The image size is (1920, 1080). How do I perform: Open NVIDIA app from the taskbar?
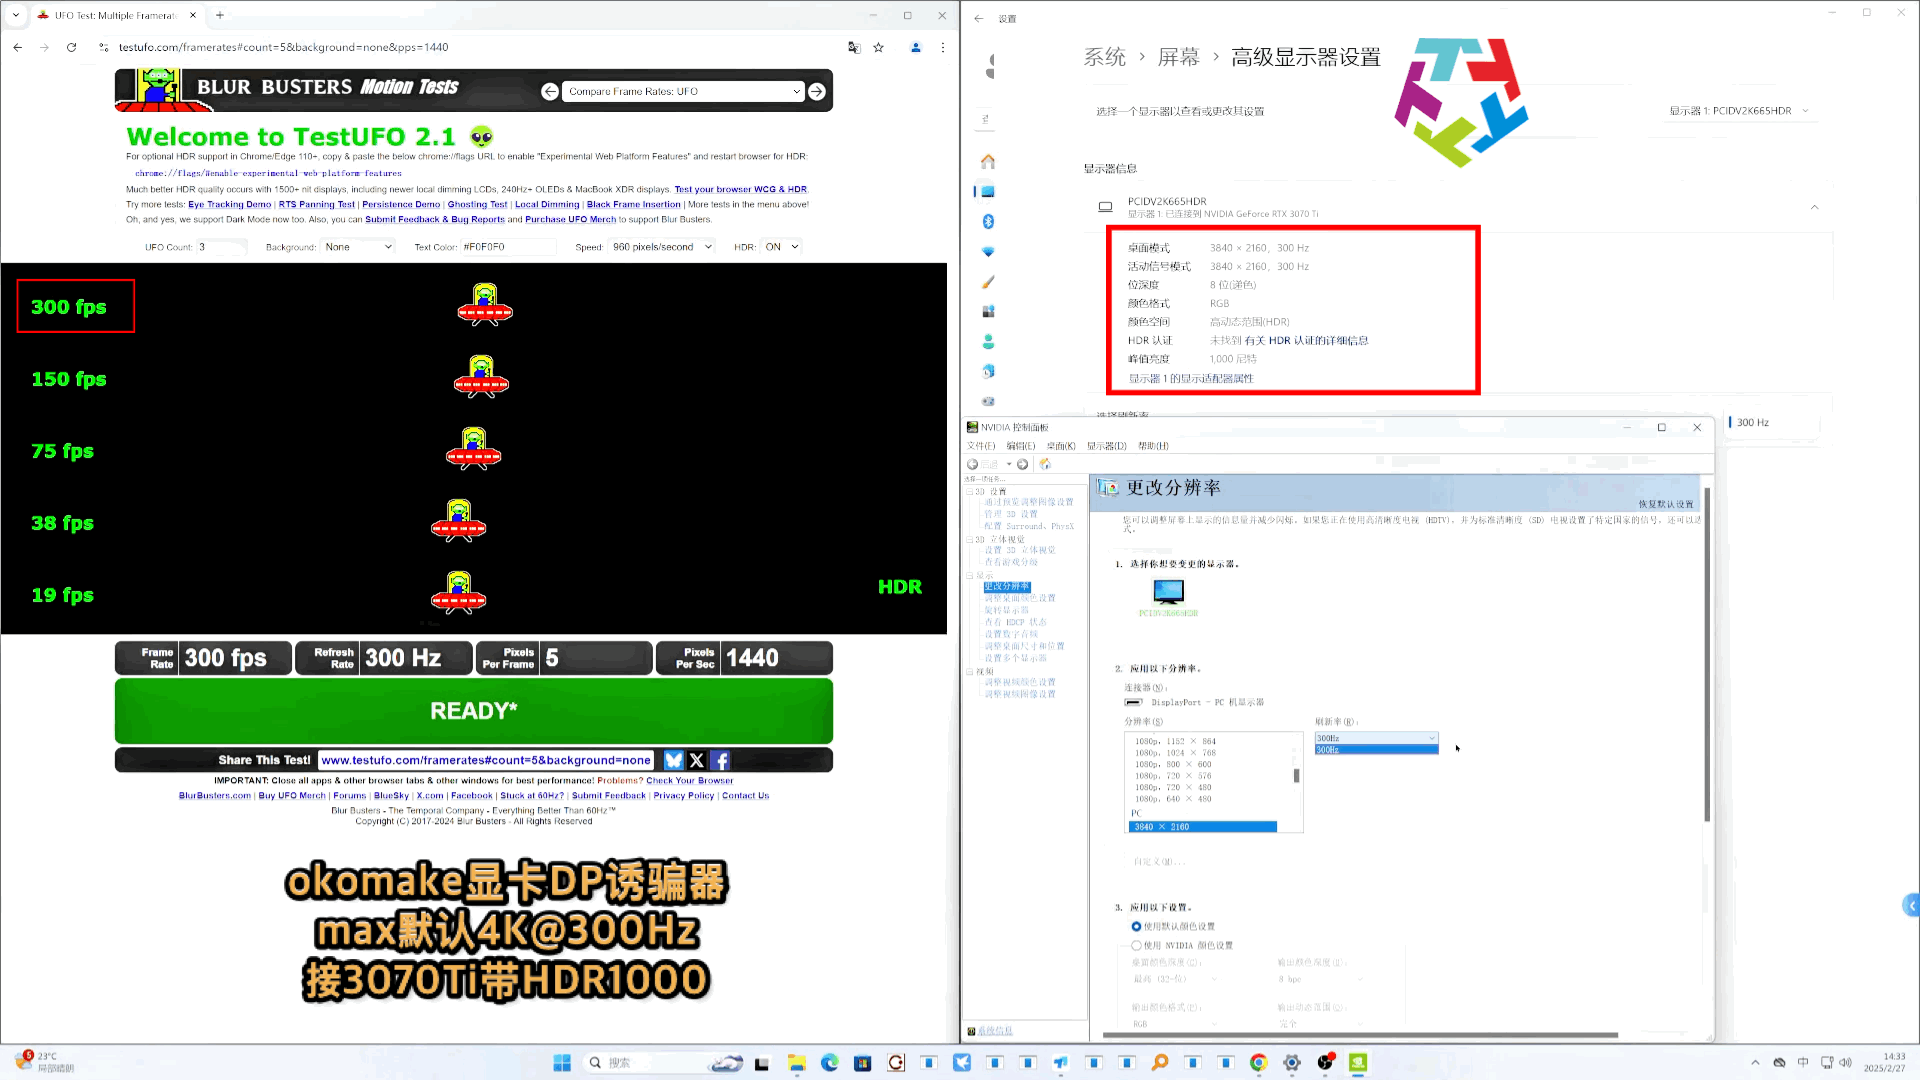tap(1358, 1062)
